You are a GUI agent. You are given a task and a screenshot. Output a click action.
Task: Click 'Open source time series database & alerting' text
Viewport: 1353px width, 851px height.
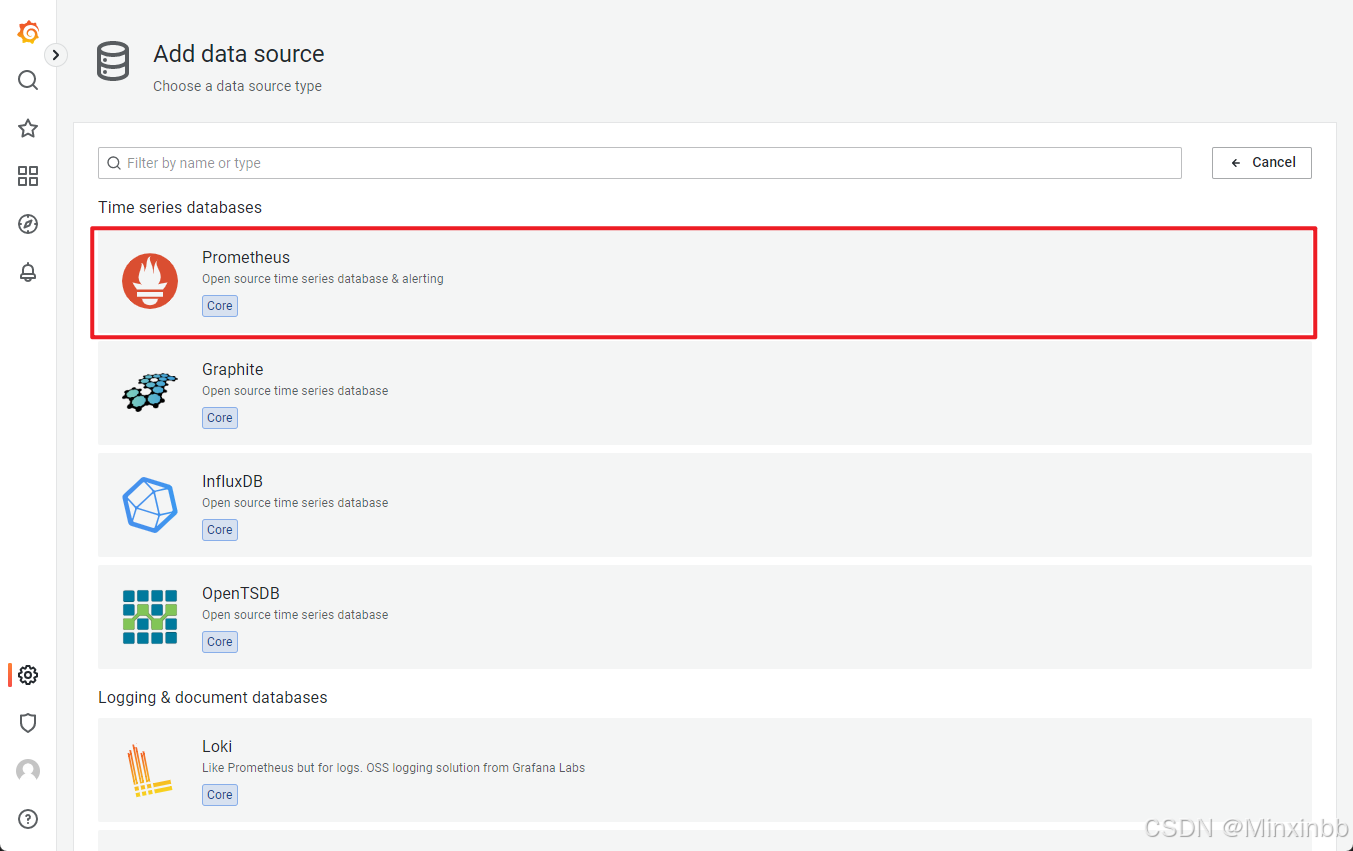(x=323, y=279)
